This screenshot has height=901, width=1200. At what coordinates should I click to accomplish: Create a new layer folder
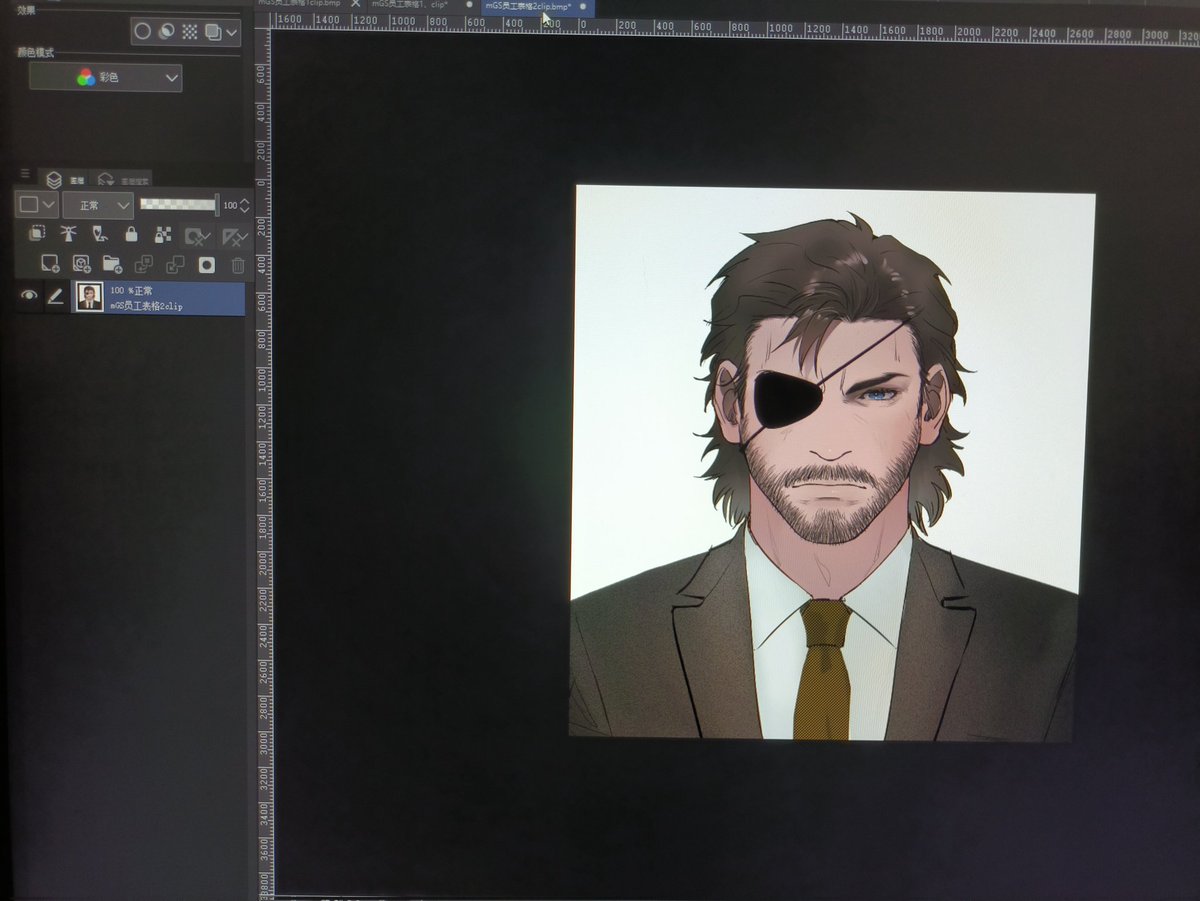pyautogui.click(x=111, y=264)
